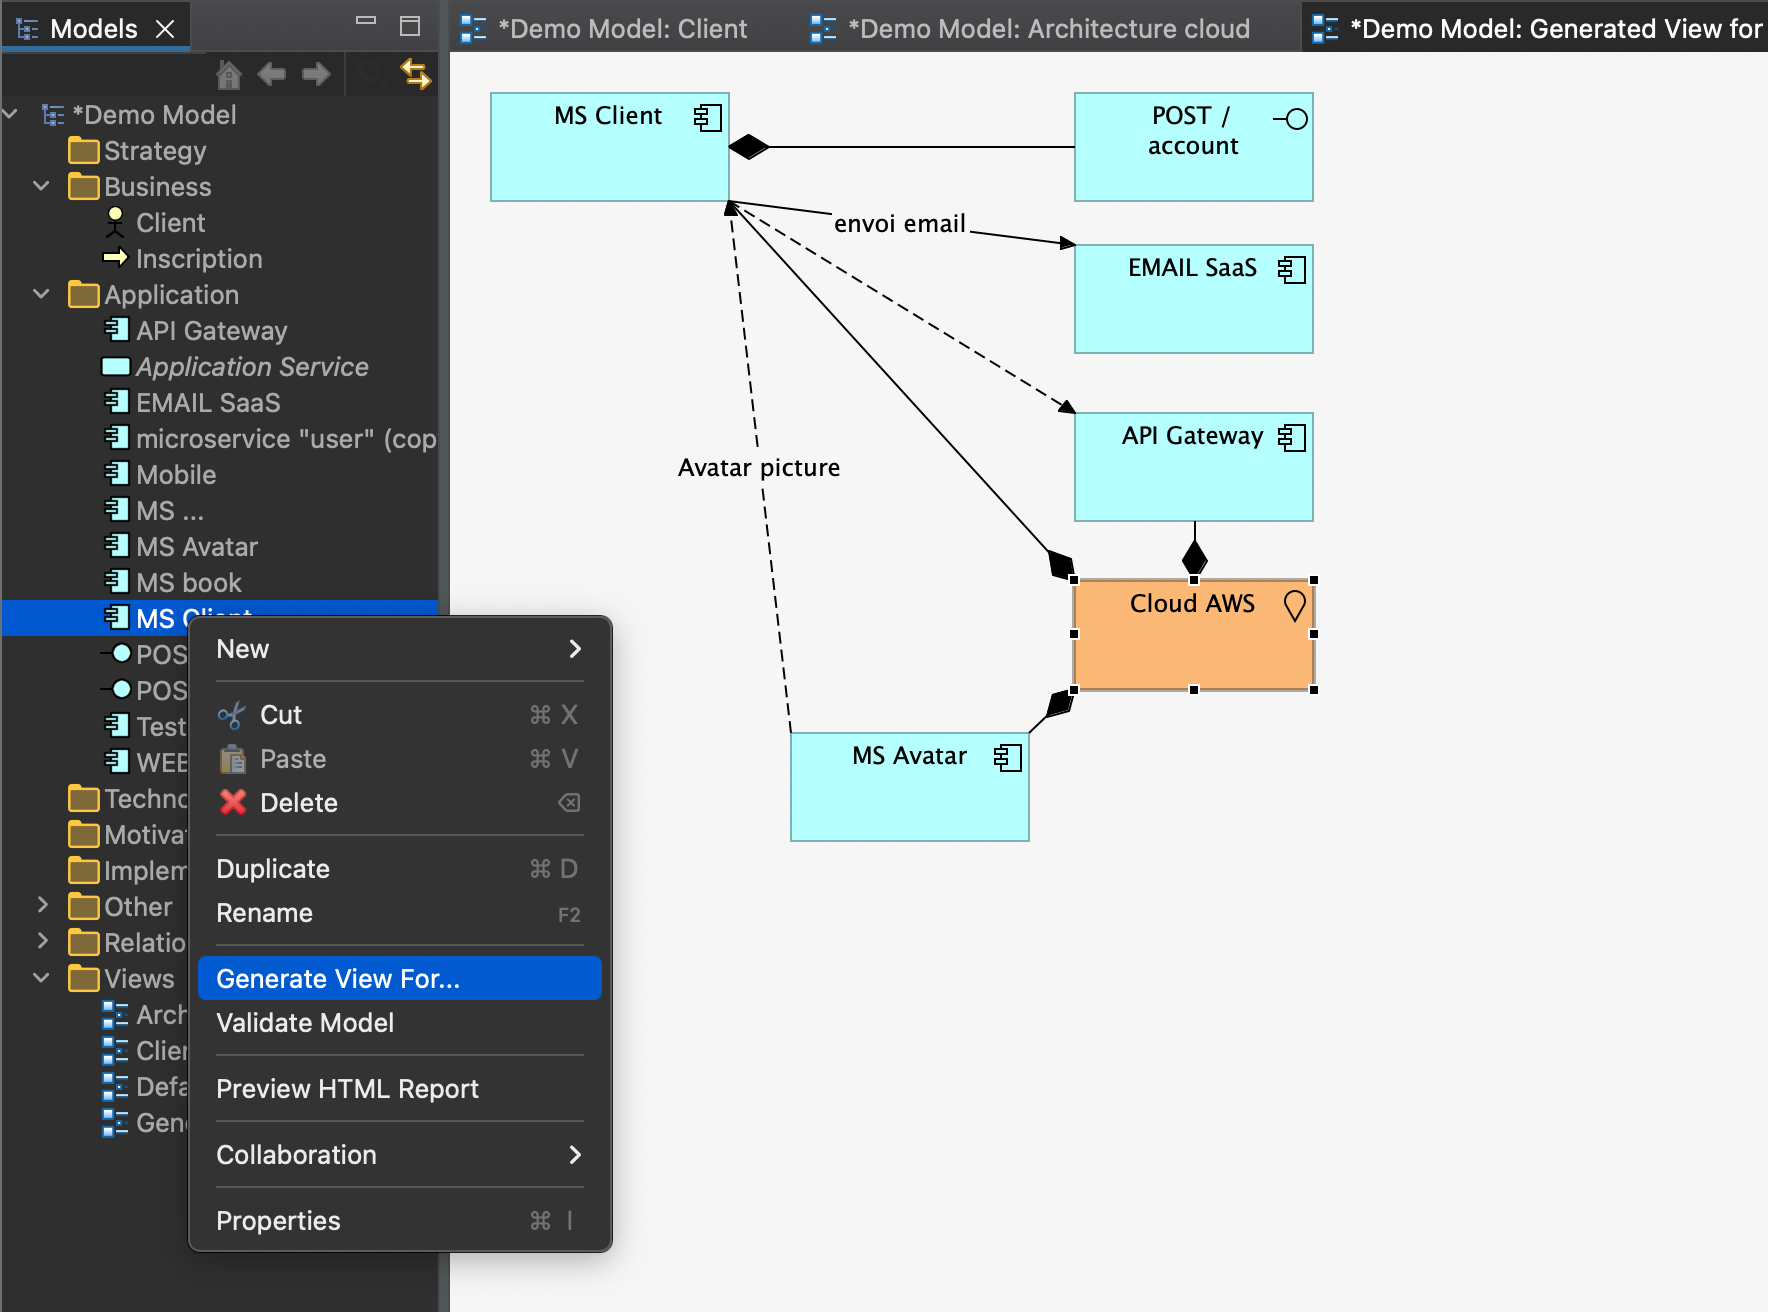
Task: Maximize the Models panel view
Action: tap(410, 26)
